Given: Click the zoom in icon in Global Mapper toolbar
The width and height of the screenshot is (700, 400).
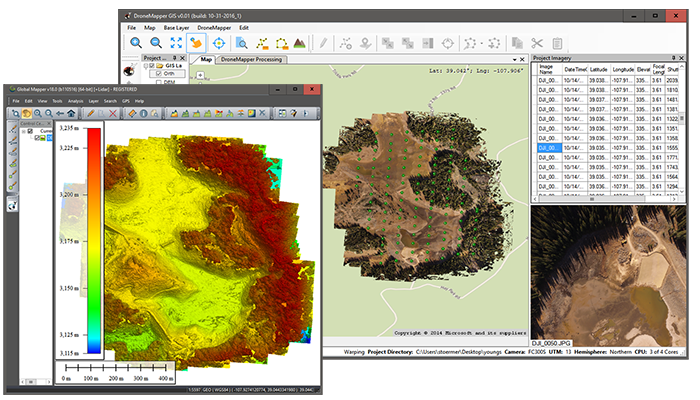Looking at the screenshot, I should [38, 113].
